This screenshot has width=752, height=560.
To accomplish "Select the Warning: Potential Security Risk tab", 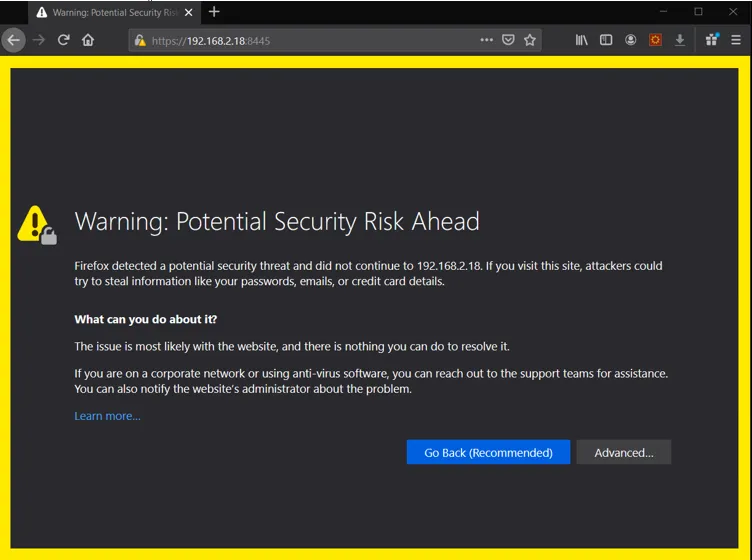I will click(115, 12).
